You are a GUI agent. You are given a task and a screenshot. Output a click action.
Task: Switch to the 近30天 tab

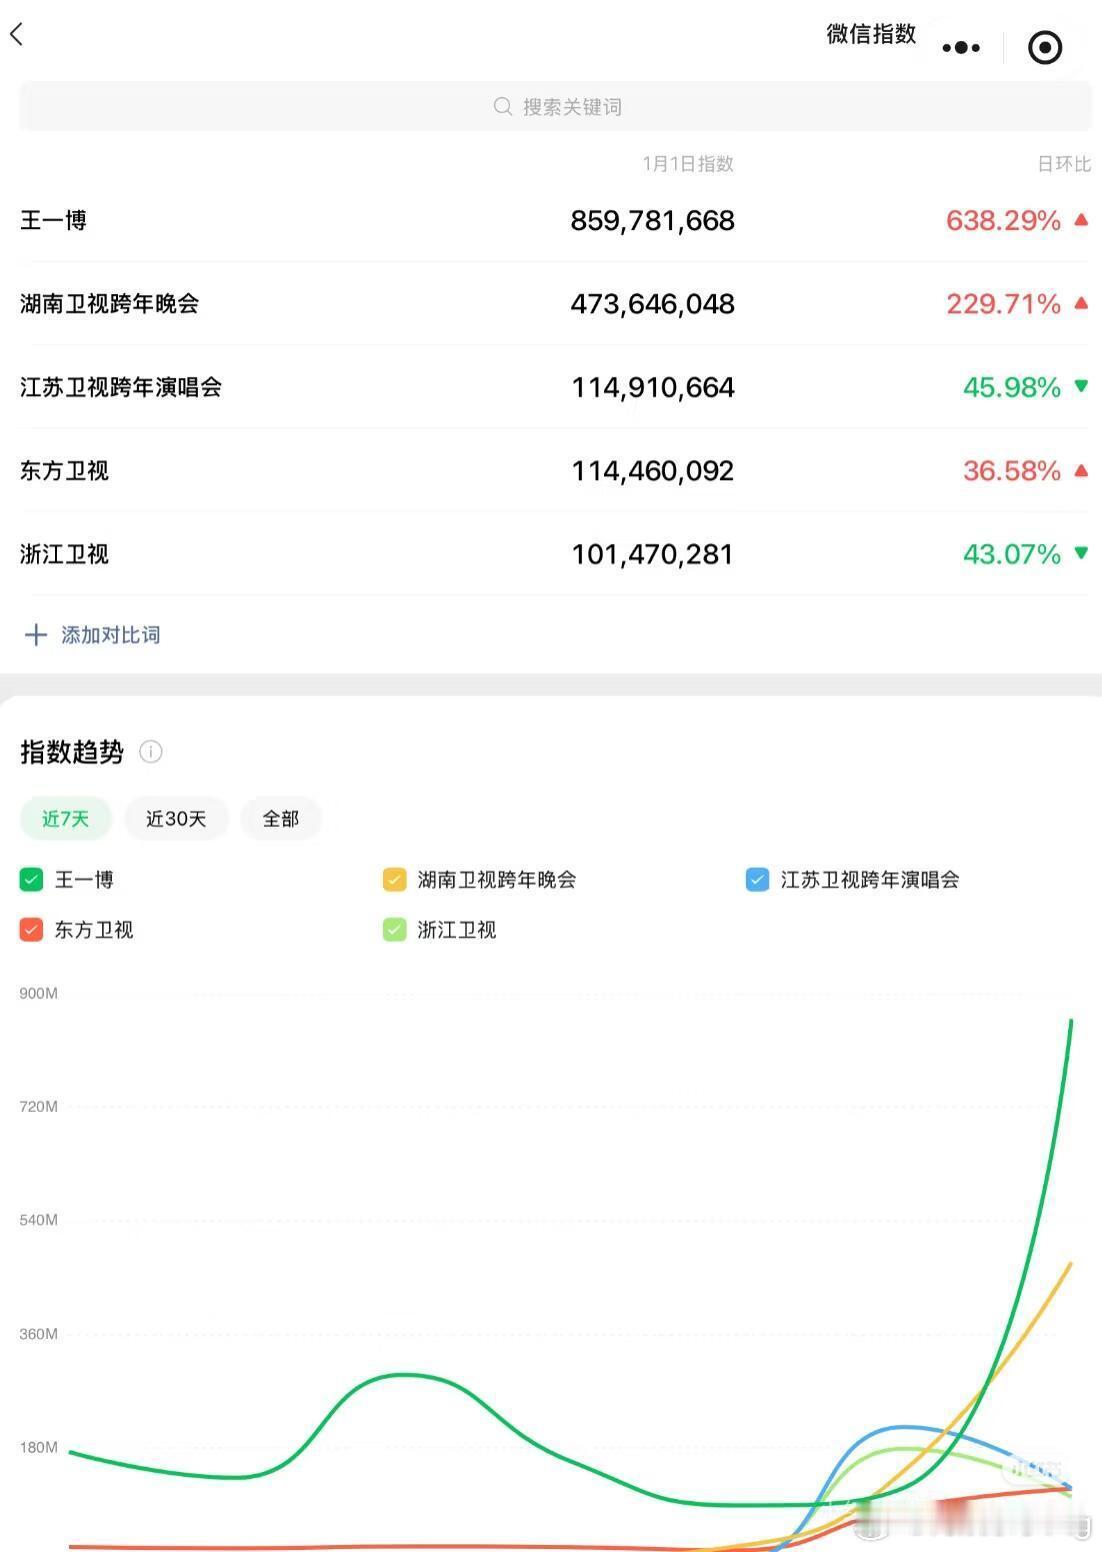176,819
